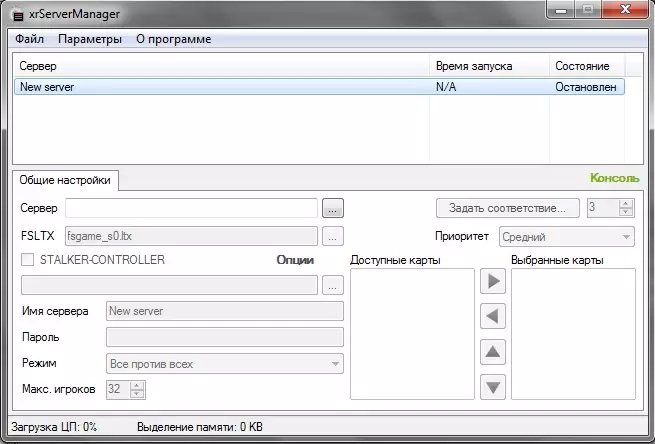655x444 pixels.
Task: Open the Режим dropdown showing Все против всех
Action: pyautogui.click(x=225, y=364)
